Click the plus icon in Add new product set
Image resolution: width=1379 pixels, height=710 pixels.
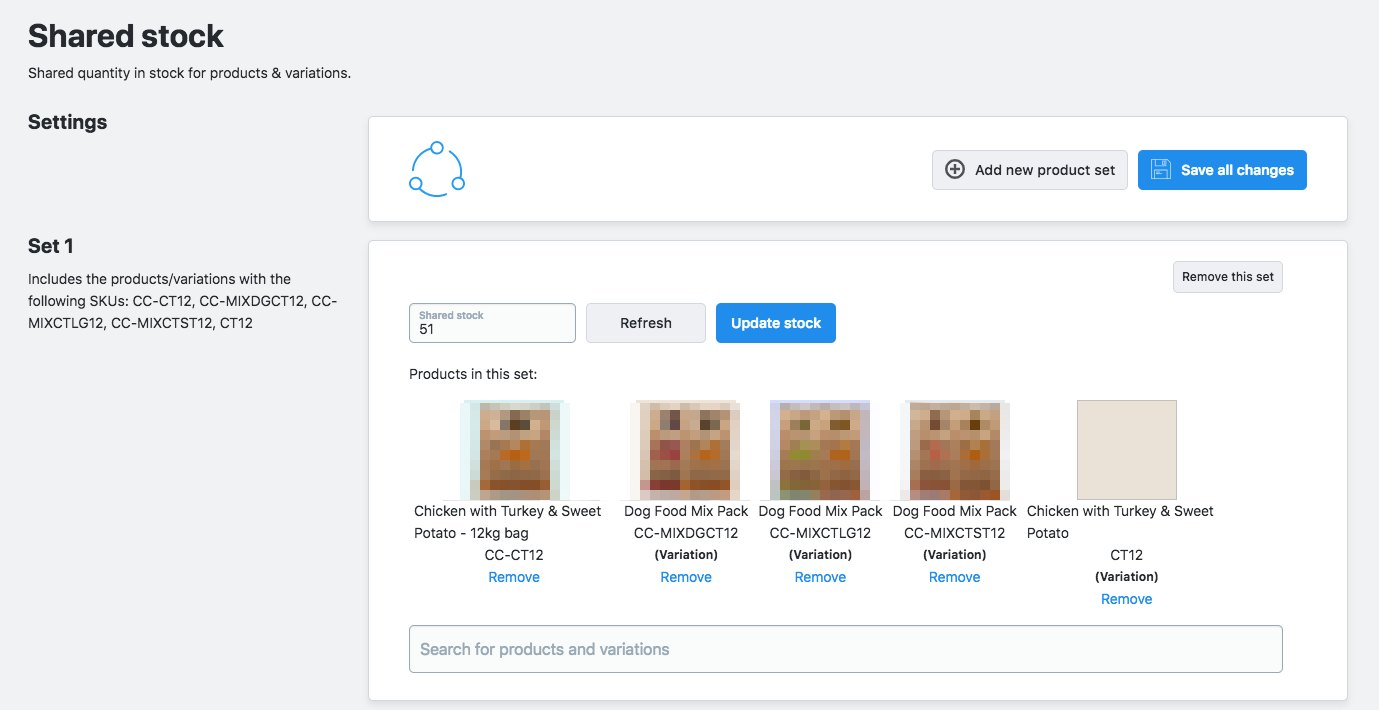click(955, 170)
